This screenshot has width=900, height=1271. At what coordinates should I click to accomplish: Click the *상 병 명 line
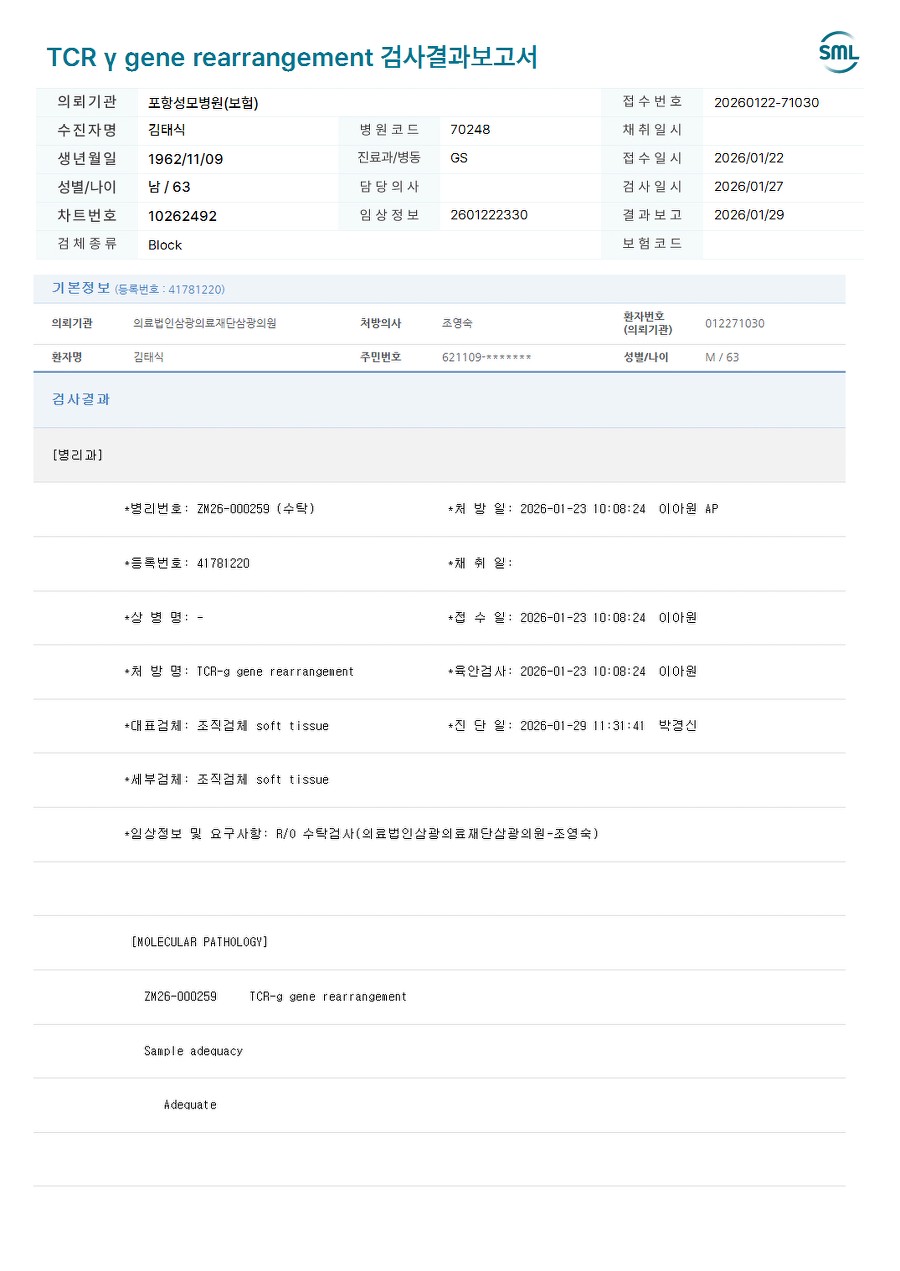click(x=163, y=617)
